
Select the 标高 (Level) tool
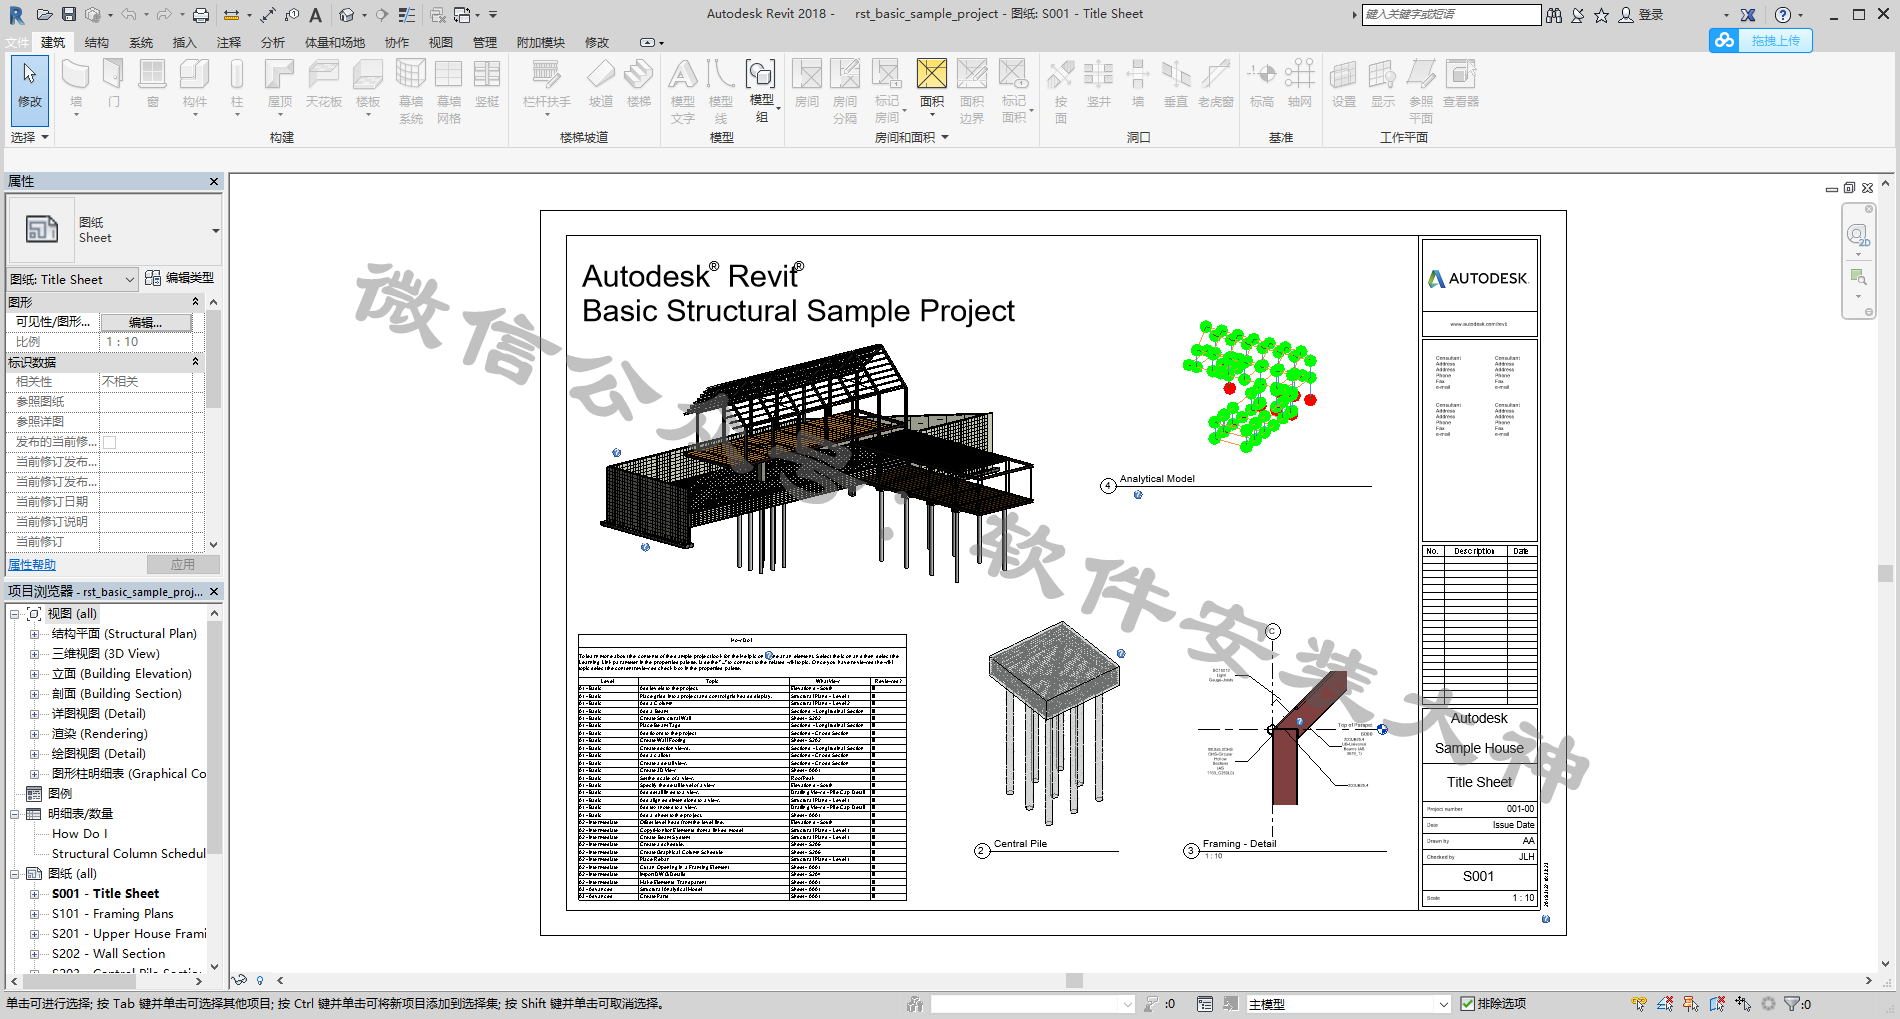(x=1262, y=84)
